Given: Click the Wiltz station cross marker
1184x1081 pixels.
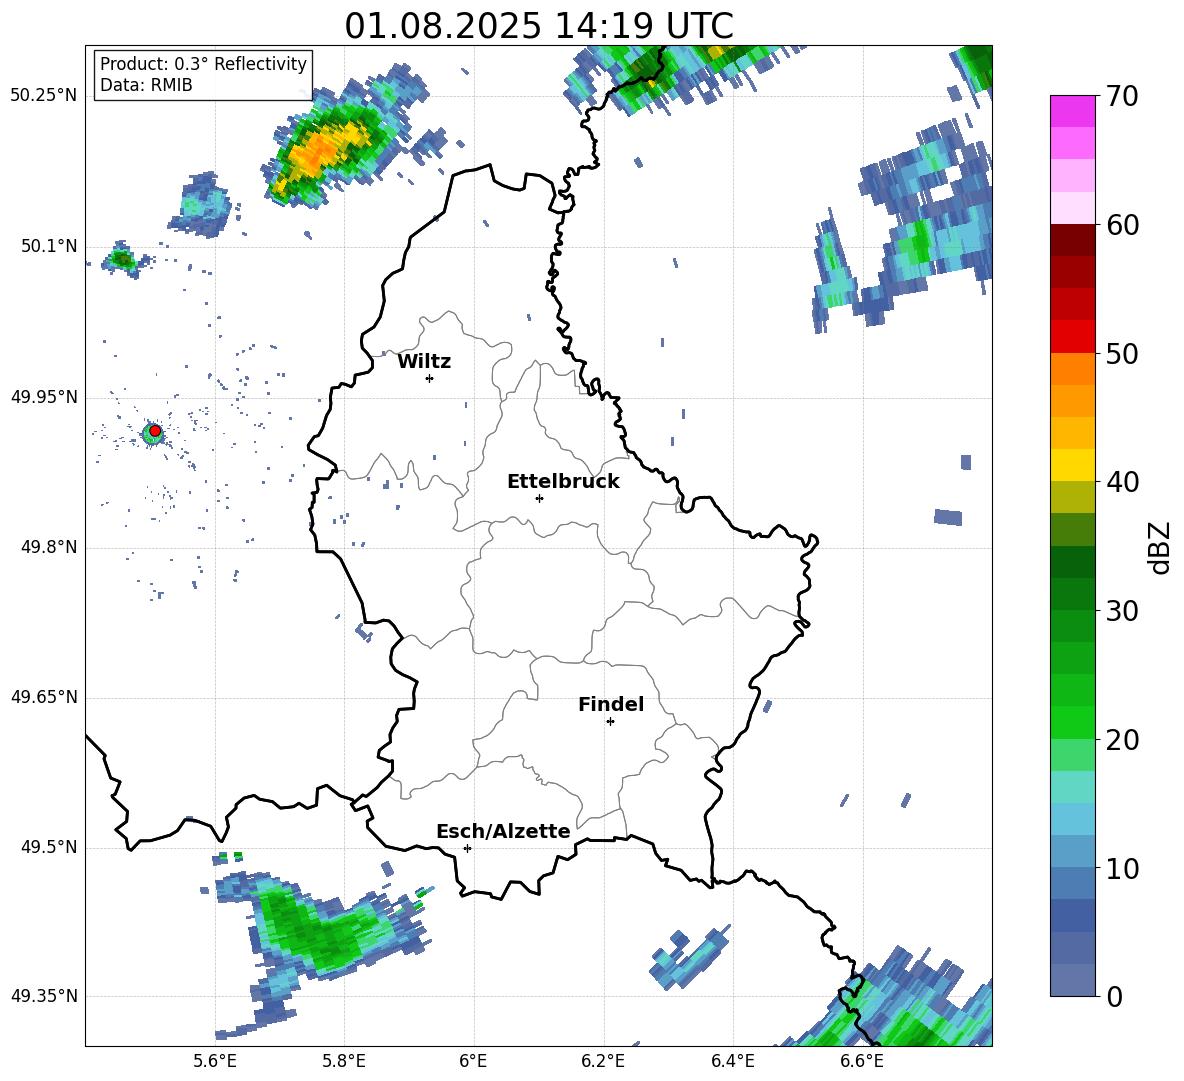Looking at the screenshot, I should (x=430, y=378).
